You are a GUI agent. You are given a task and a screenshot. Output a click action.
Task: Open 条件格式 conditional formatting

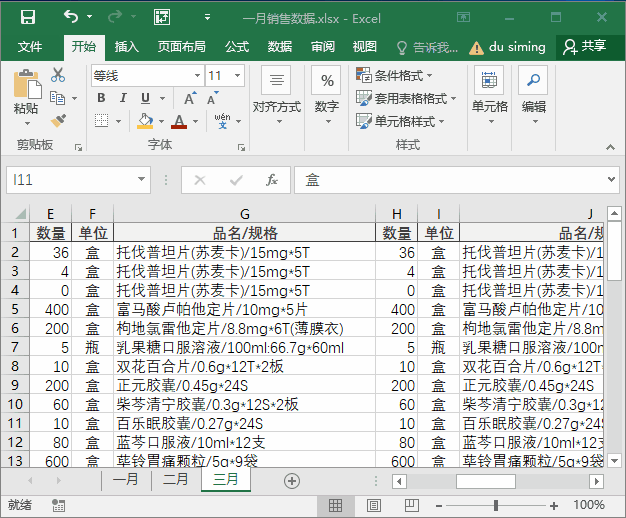pos(394,75)
